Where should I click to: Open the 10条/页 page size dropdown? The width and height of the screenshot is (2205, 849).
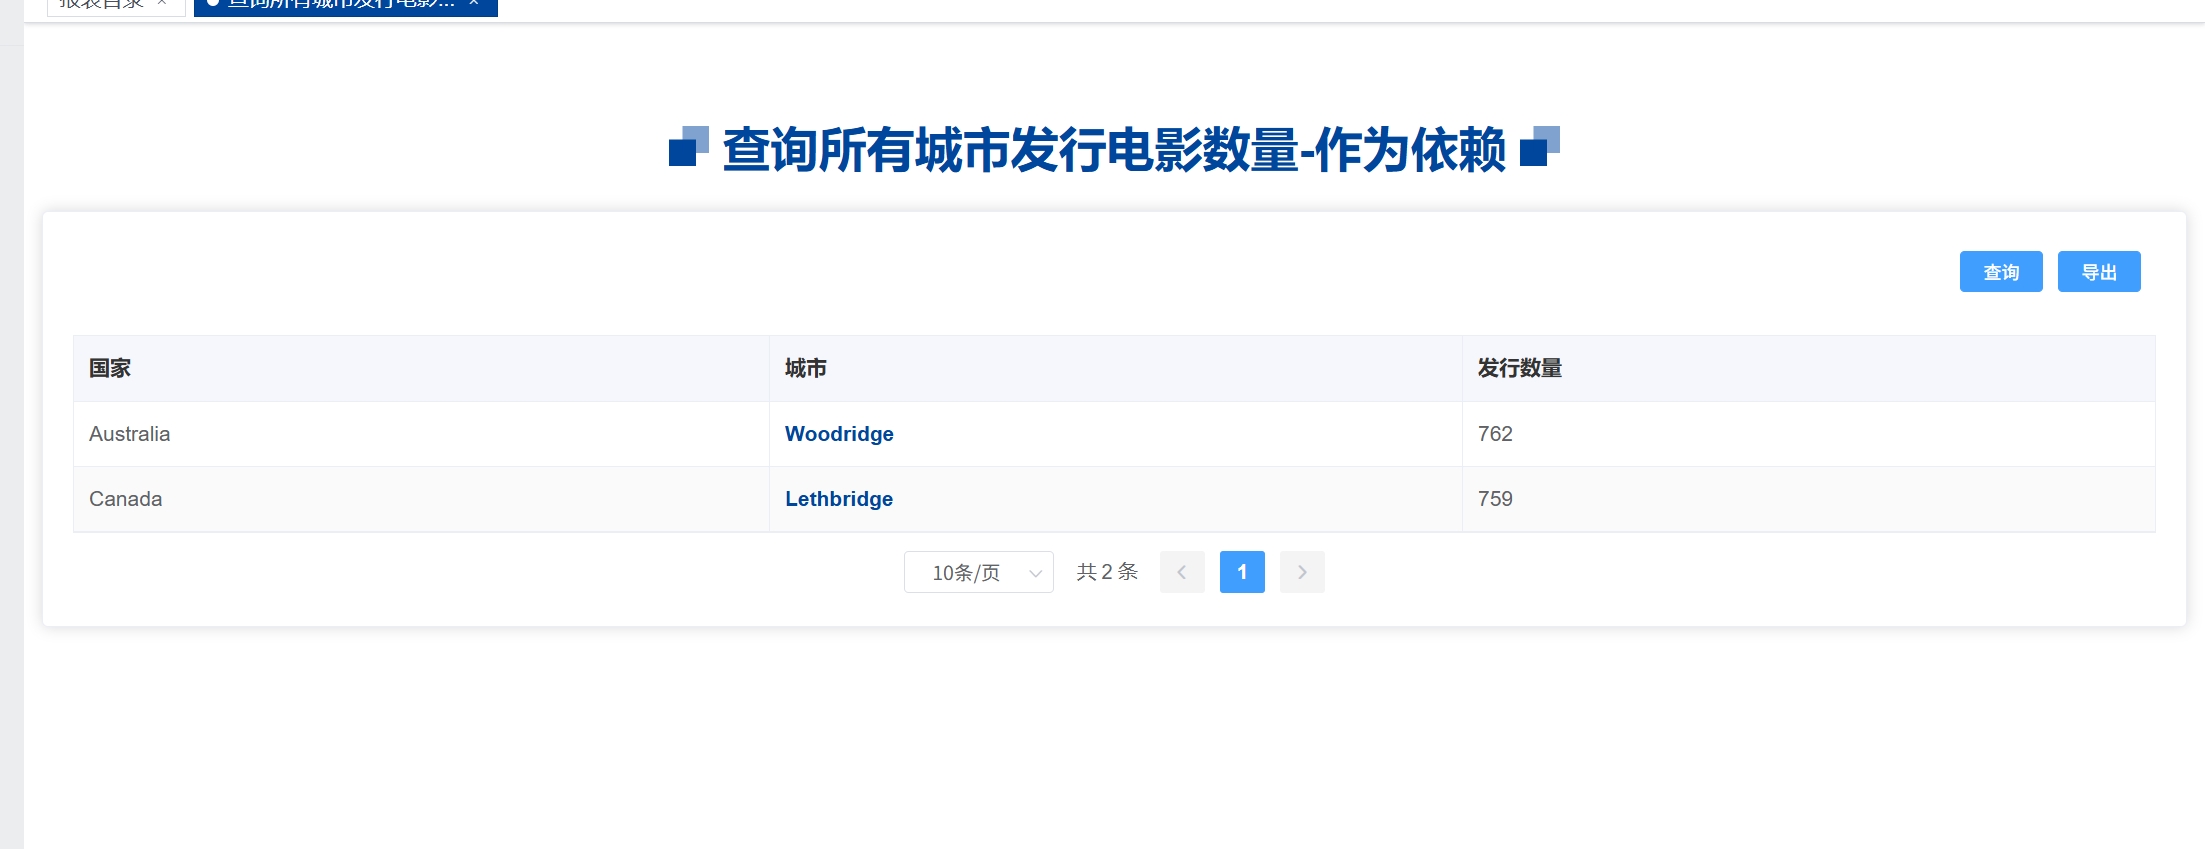(977, 572)
